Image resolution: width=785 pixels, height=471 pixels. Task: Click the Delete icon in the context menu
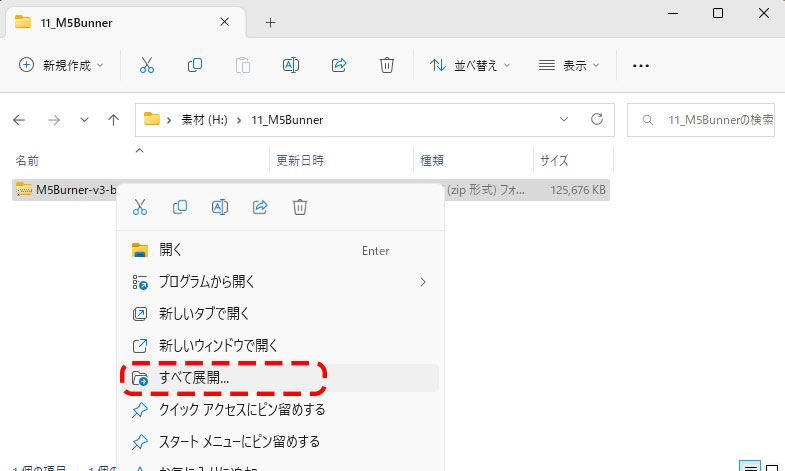300,207
